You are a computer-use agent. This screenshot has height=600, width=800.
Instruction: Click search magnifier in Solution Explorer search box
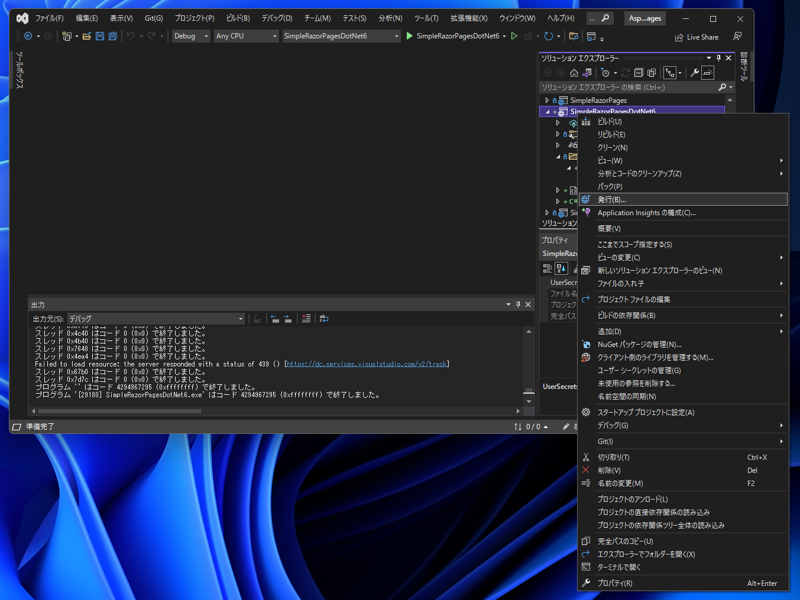(x=722, y=87)
